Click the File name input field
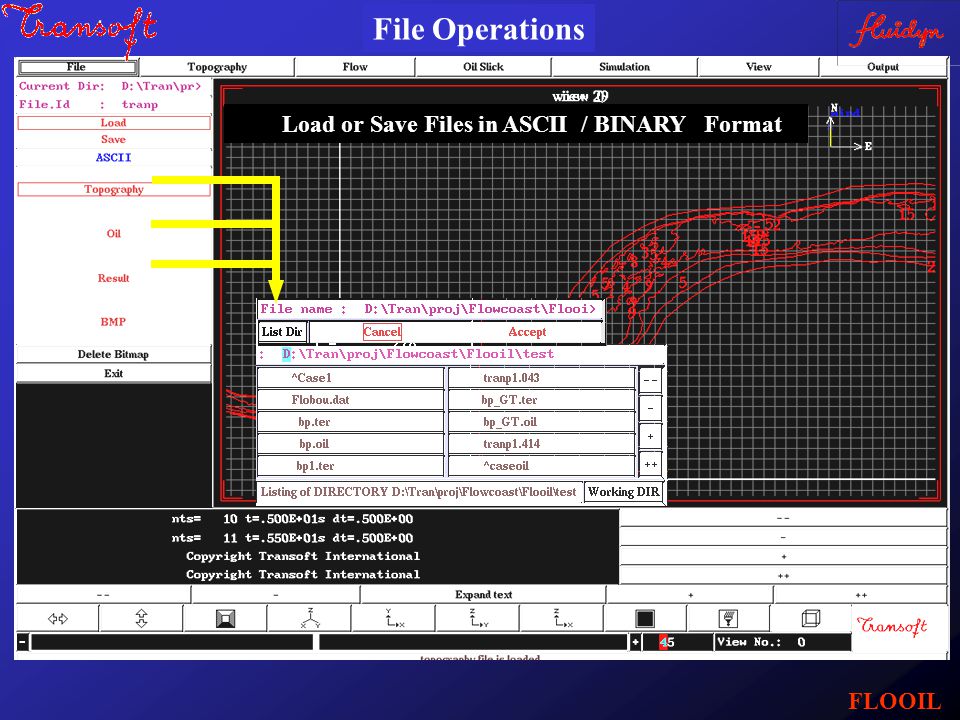 click(430, 309)
